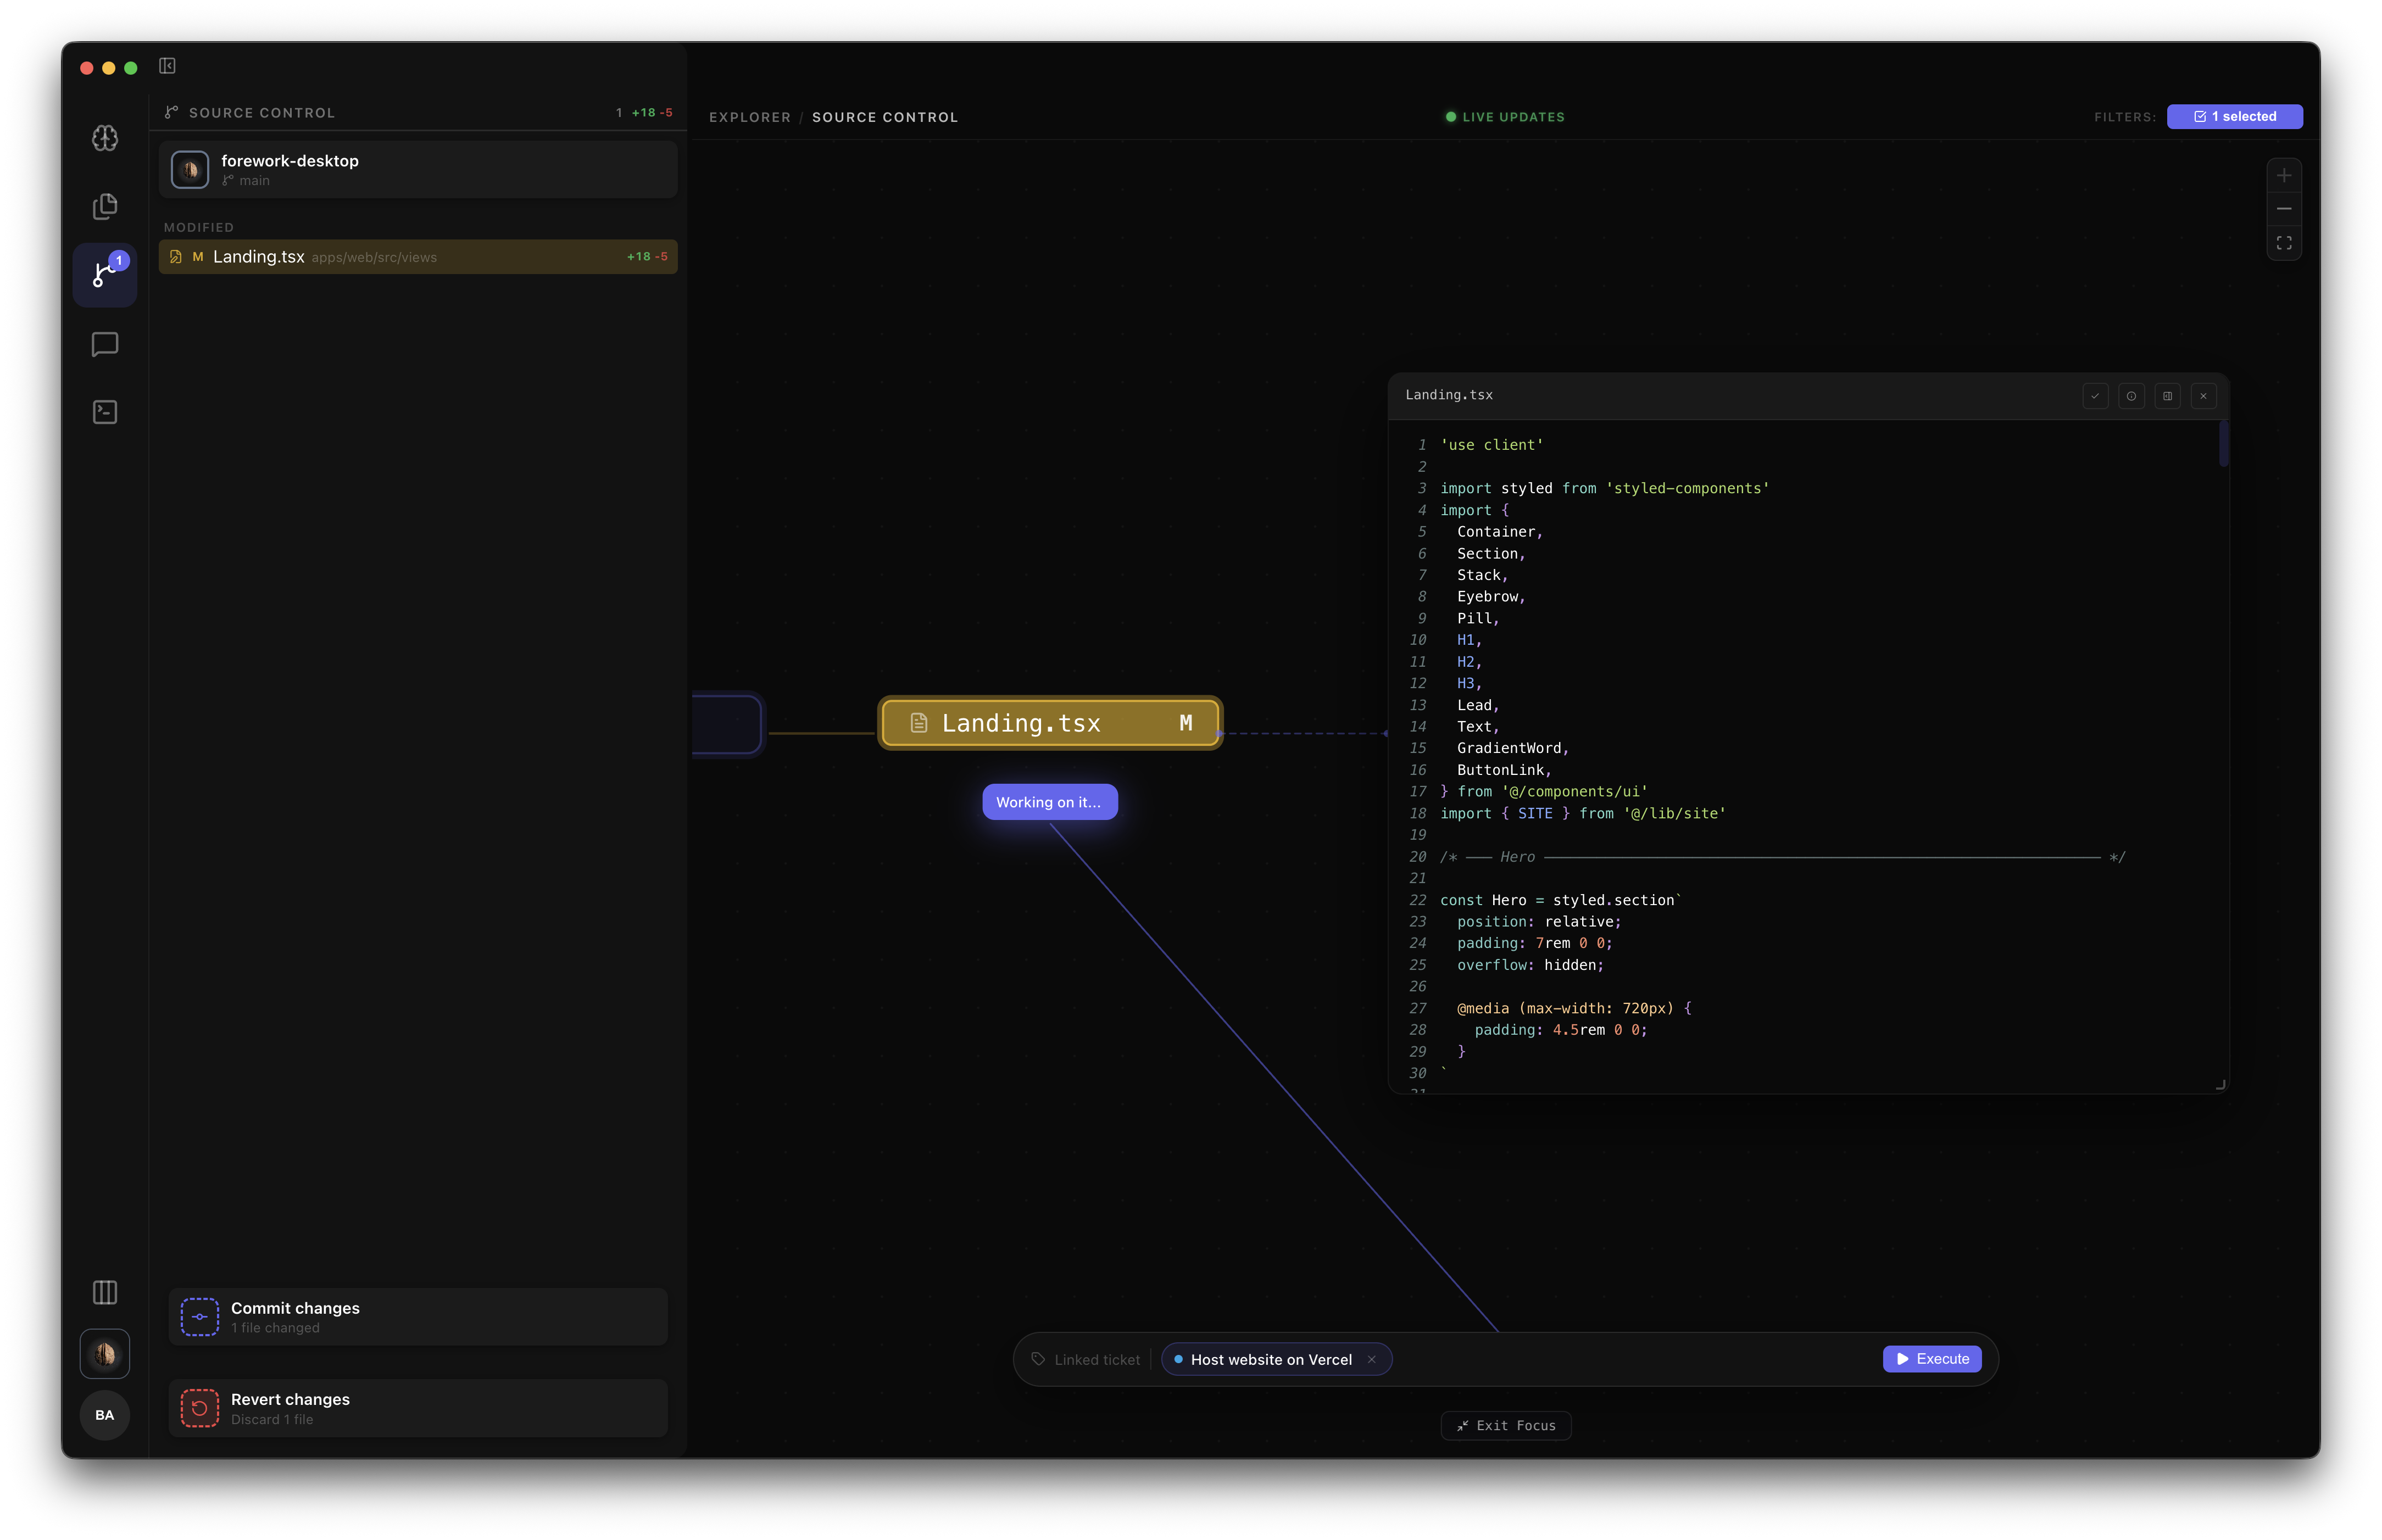The height and width of the screenshot is (1540, 2382).
Task: Click the Execute button
Action: click(1931, 1359)
